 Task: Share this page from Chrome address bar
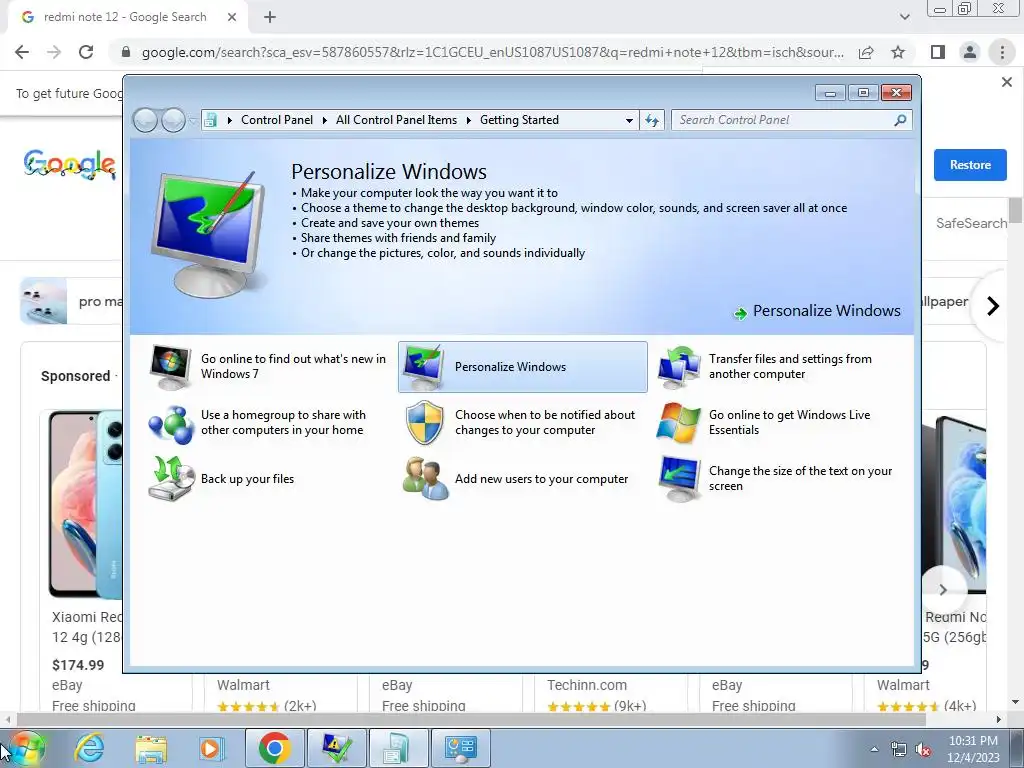[866, 52]
